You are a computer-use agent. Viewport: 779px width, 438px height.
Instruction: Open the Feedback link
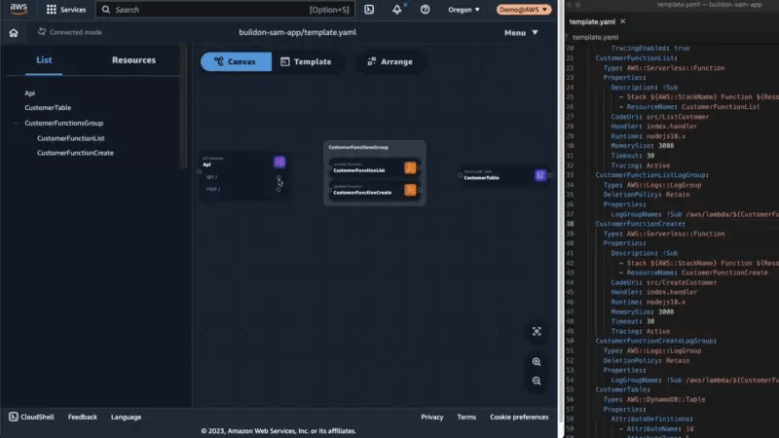[82, 417]
